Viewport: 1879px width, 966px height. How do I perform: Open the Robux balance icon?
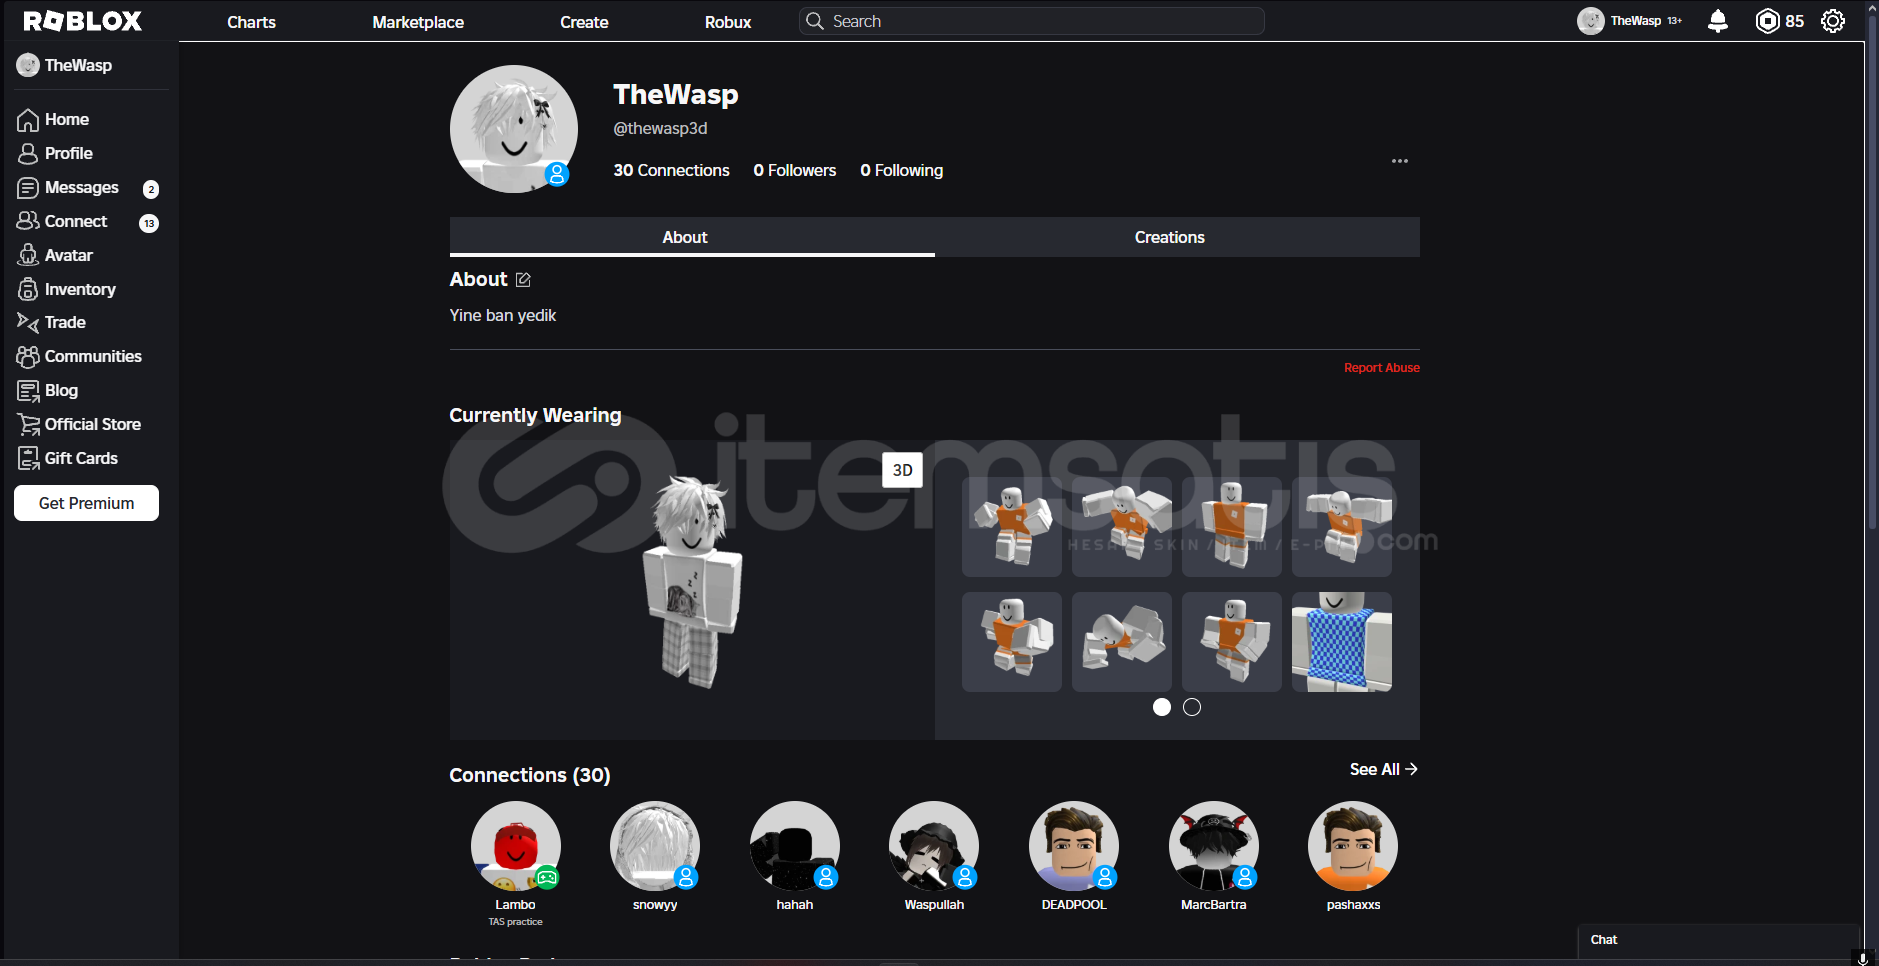click(x=1767, y=21)
